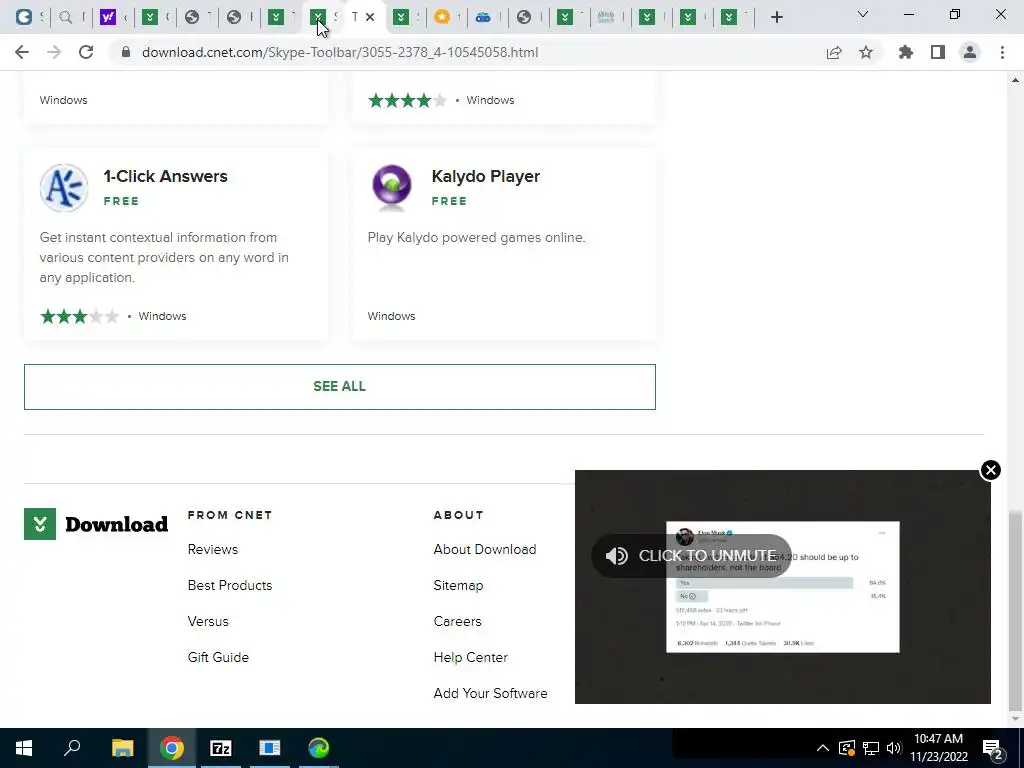Click the Download logo in footer

pyautogui.click(x=96, y=524)
